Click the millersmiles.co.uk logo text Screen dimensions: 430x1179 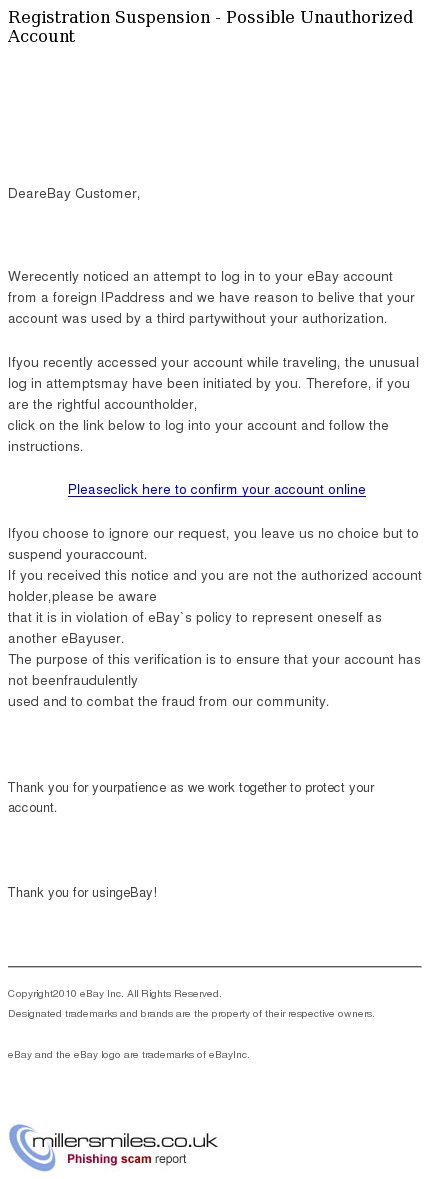pyautogui.click(x=126, y=1141)
